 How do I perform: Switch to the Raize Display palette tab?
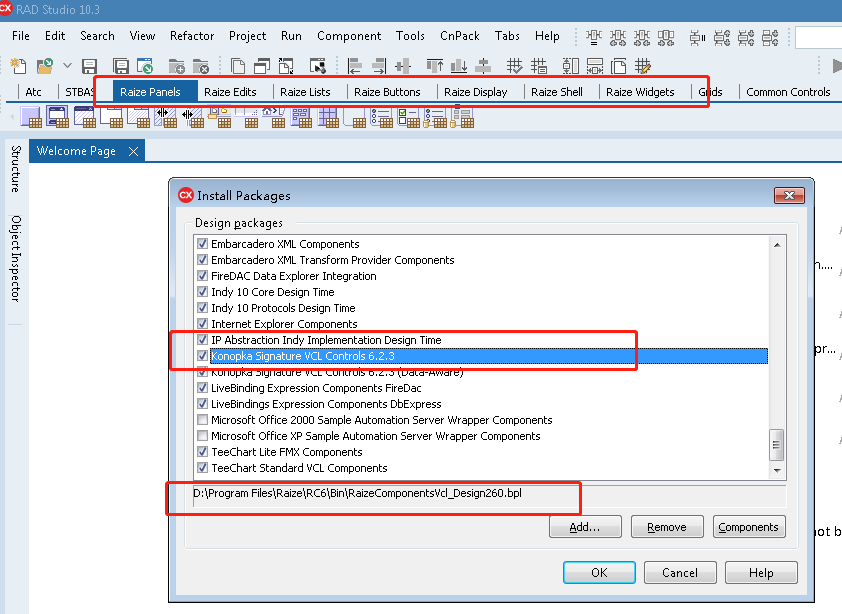tap(476, 92)
